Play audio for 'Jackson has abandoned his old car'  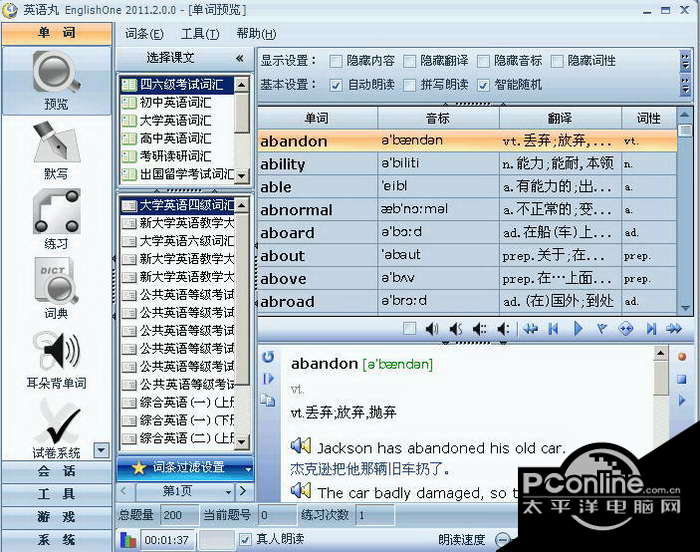pos(300,446)
